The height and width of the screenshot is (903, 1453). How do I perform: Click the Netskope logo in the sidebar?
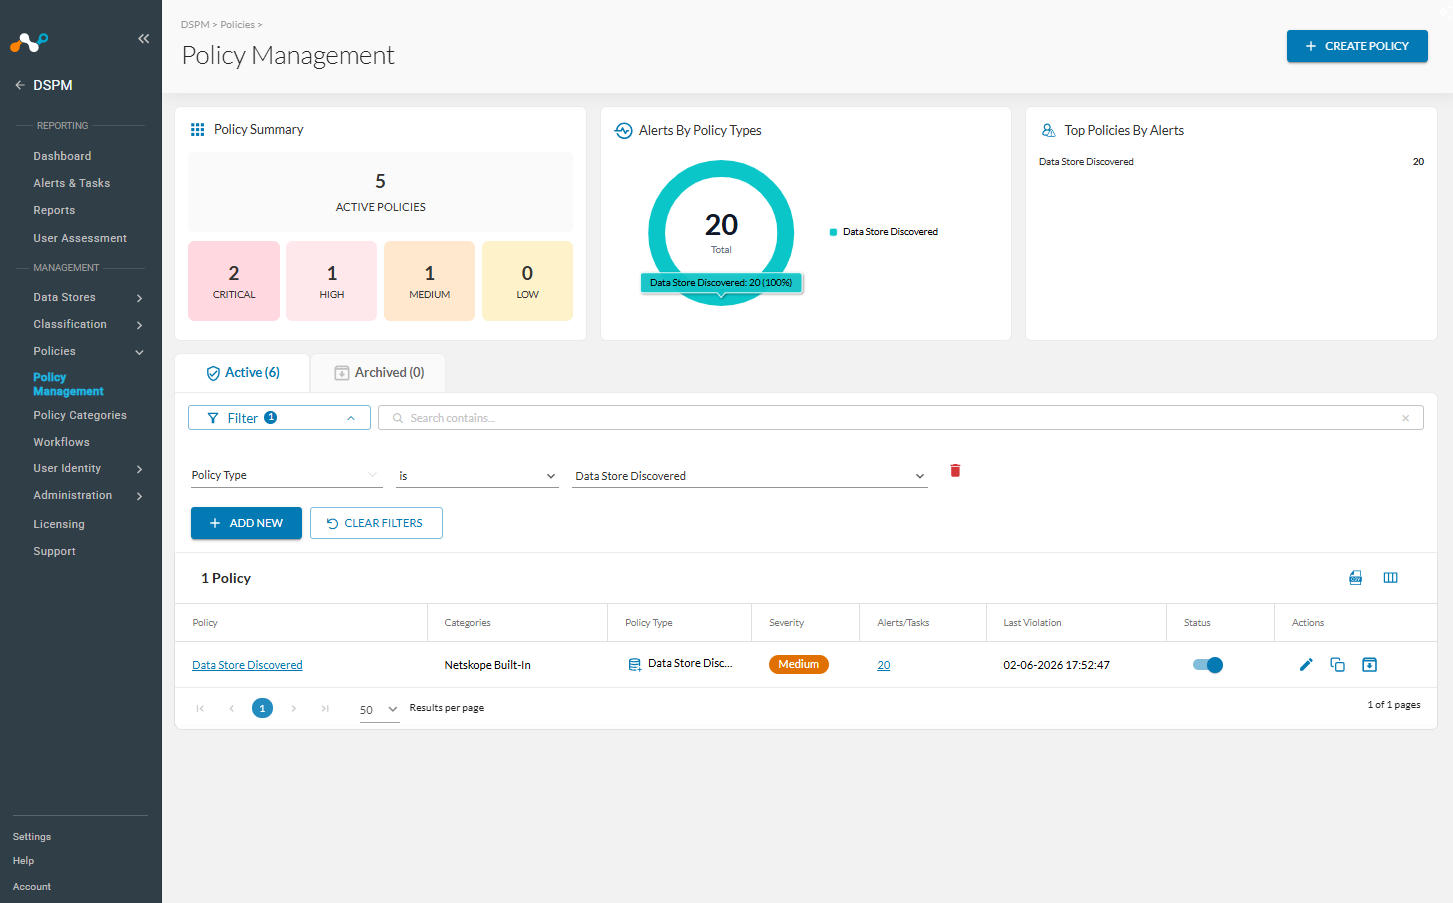29,42
